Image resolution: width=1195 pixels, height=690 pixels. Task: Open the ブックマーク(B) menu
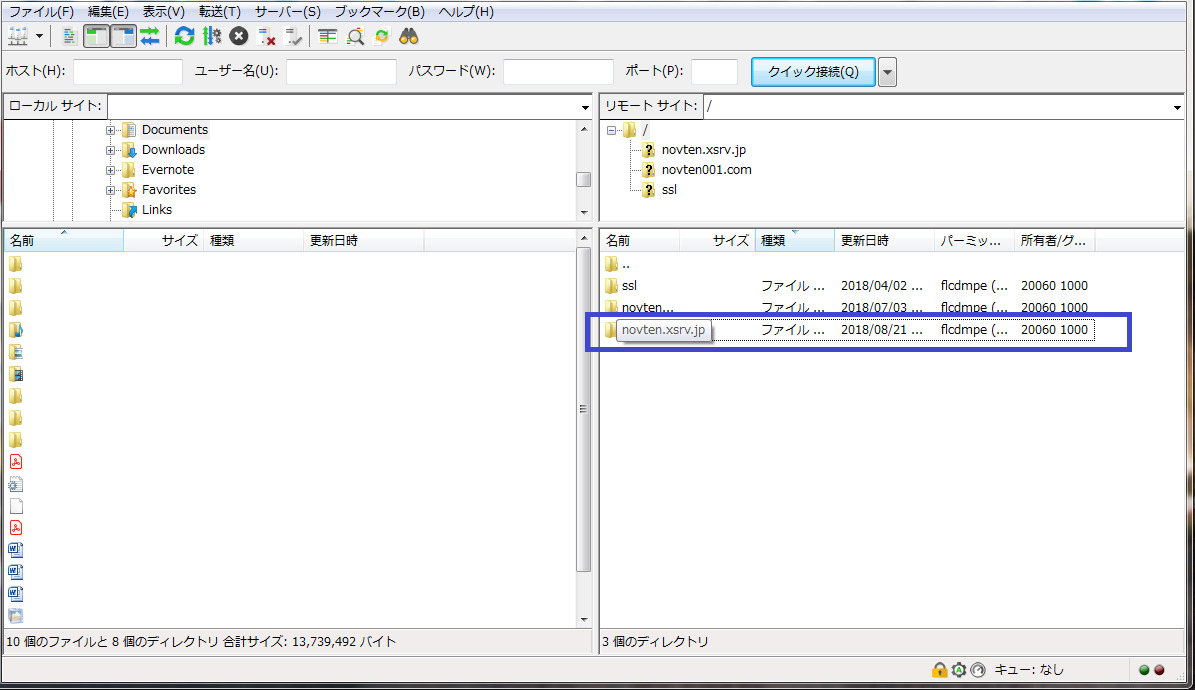(379, 12)
